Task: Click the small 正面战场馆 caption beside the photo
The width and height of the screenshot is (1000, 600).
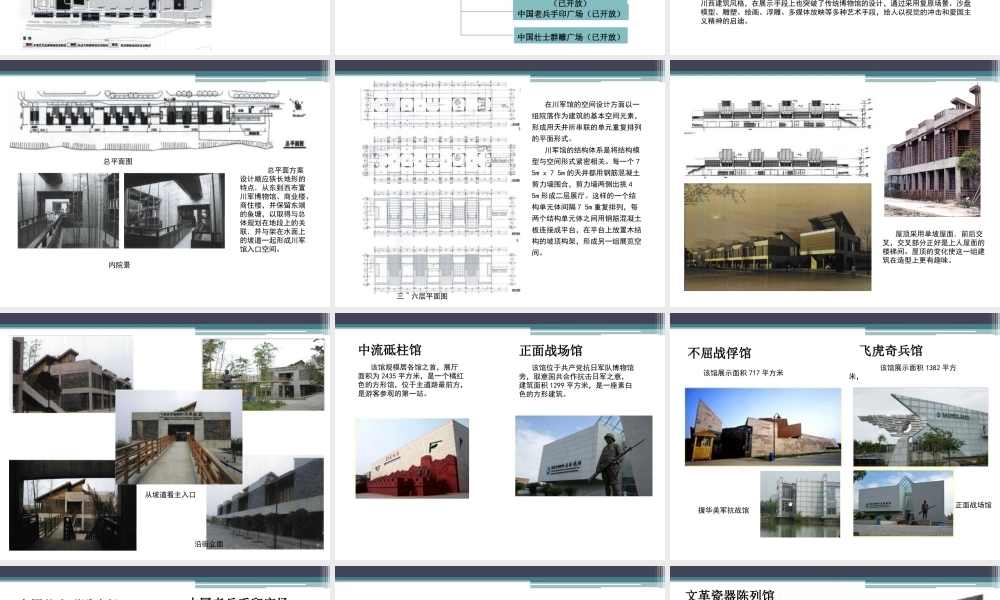Action: coord(973,505)
